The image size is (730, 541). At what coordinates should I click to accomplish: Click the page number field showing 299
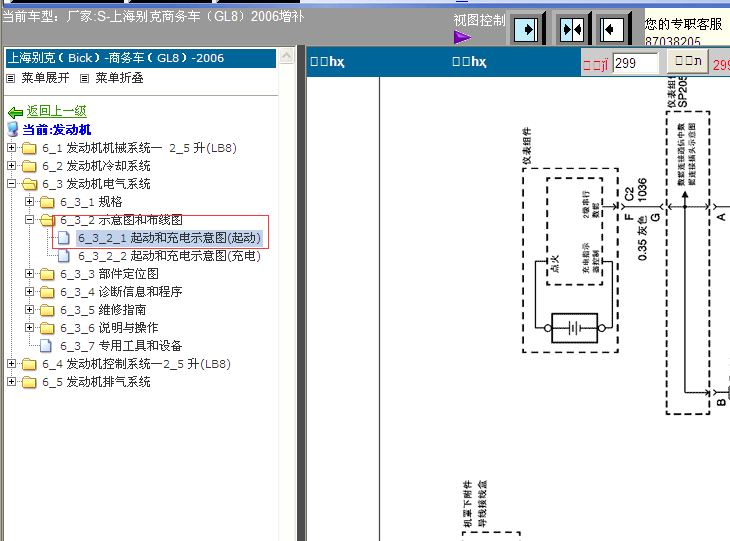pyautogui.click(x=635, y=63)
